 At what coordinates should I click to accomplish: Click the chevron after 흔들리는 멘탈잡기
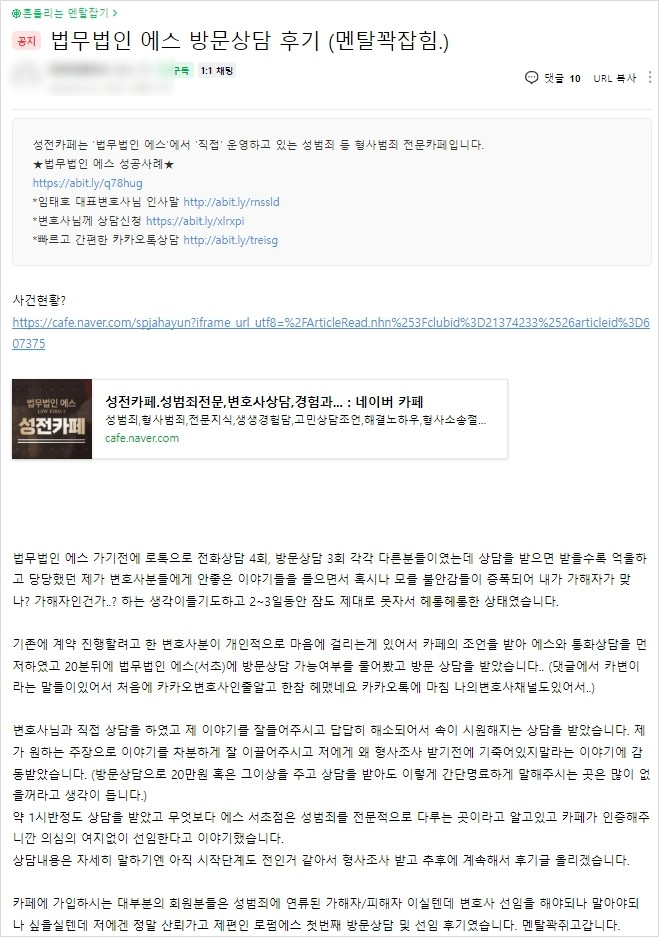[x=115, y=13]
